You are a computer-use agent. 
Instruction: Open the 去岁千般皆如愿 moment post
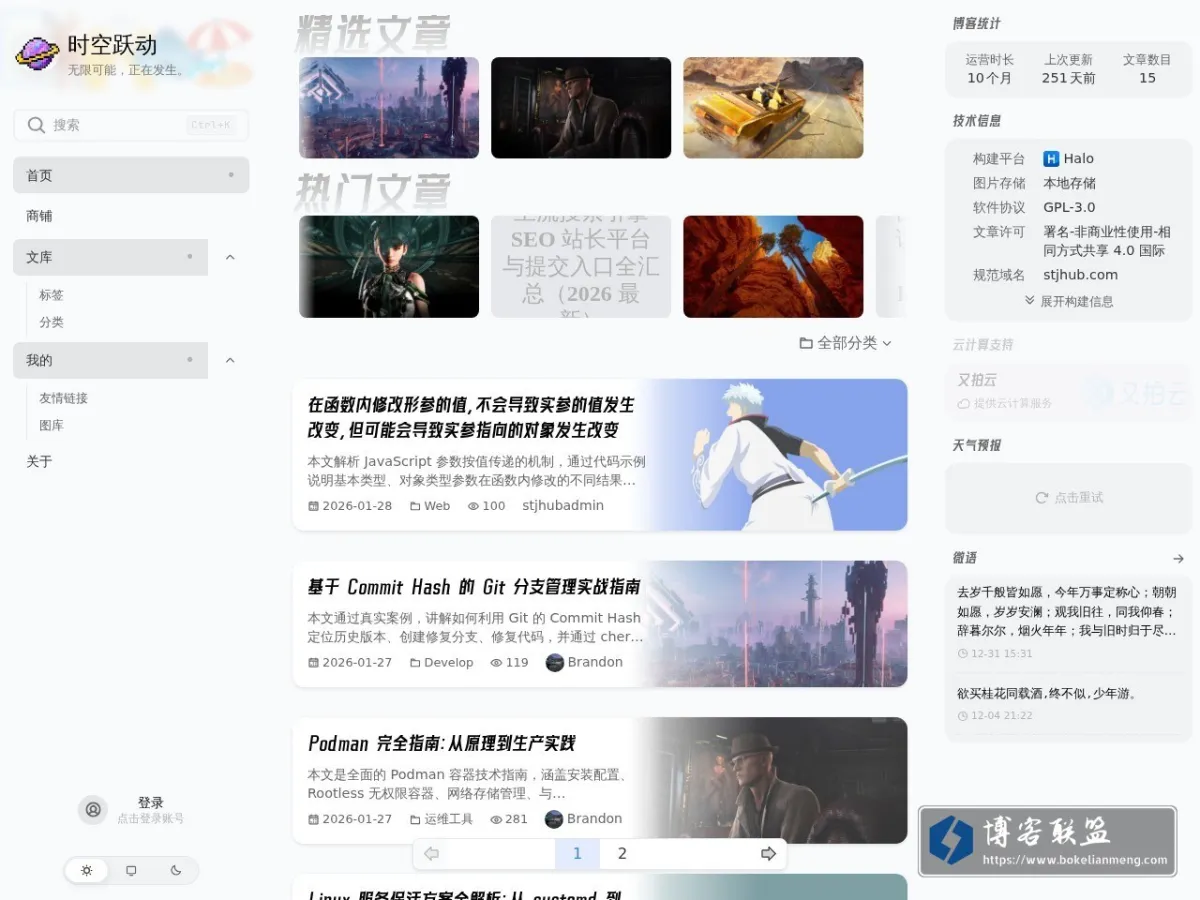(1069, 611)
